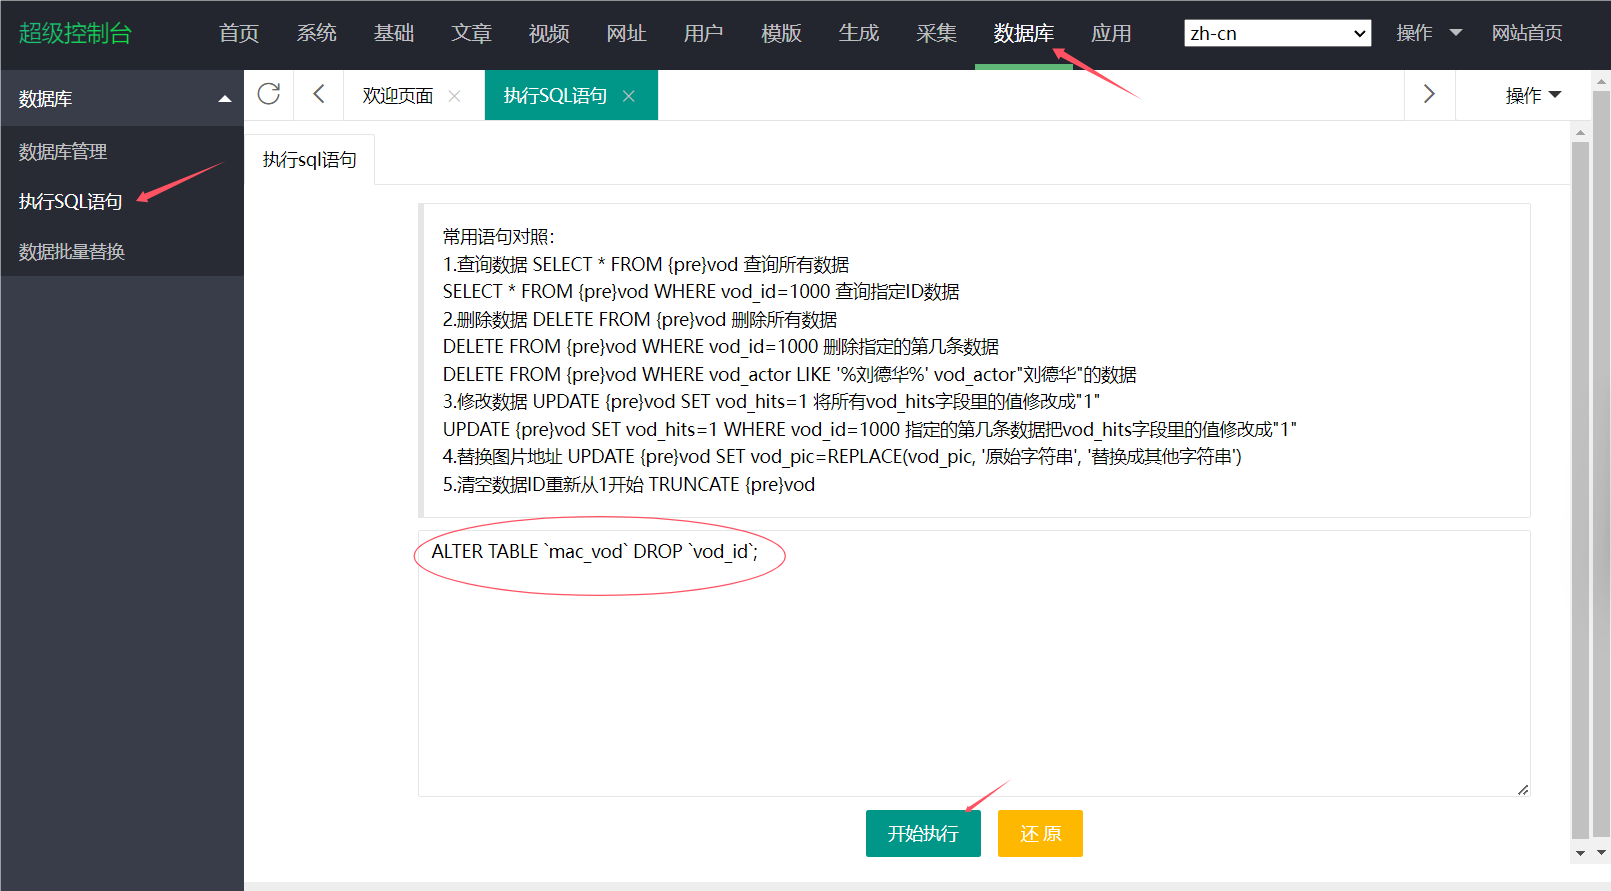Open the 数据库管理 sidebar item

click(x=63, y=152)
